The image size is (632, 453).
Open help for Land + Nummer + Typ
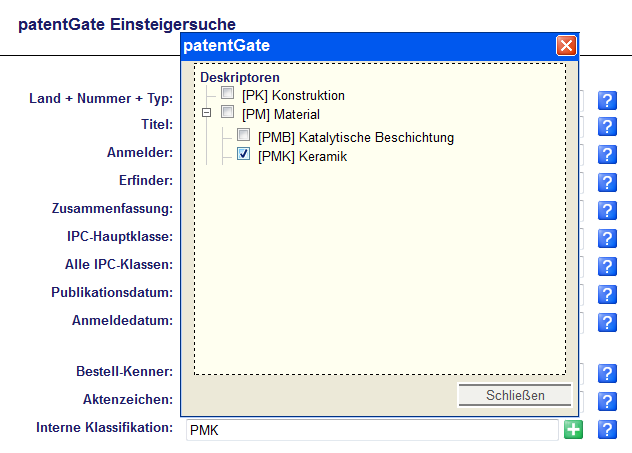point(607,100)
